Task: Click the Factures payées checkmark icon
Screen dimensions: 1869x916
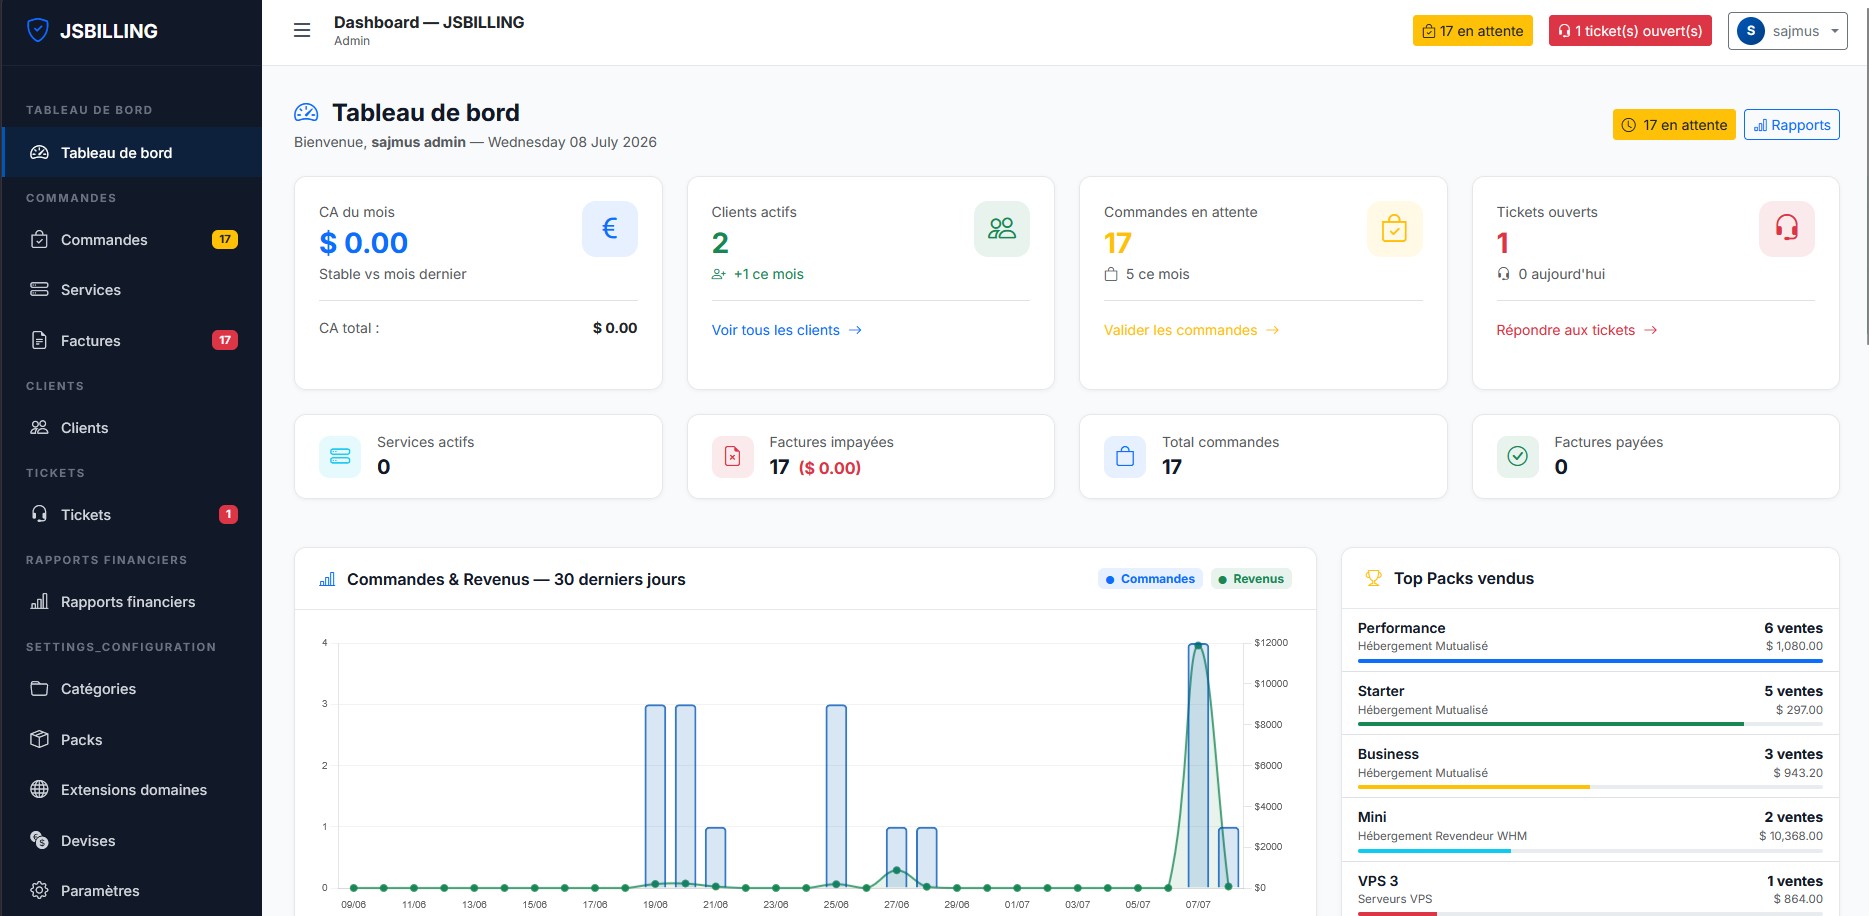Action: (1517, 457)
